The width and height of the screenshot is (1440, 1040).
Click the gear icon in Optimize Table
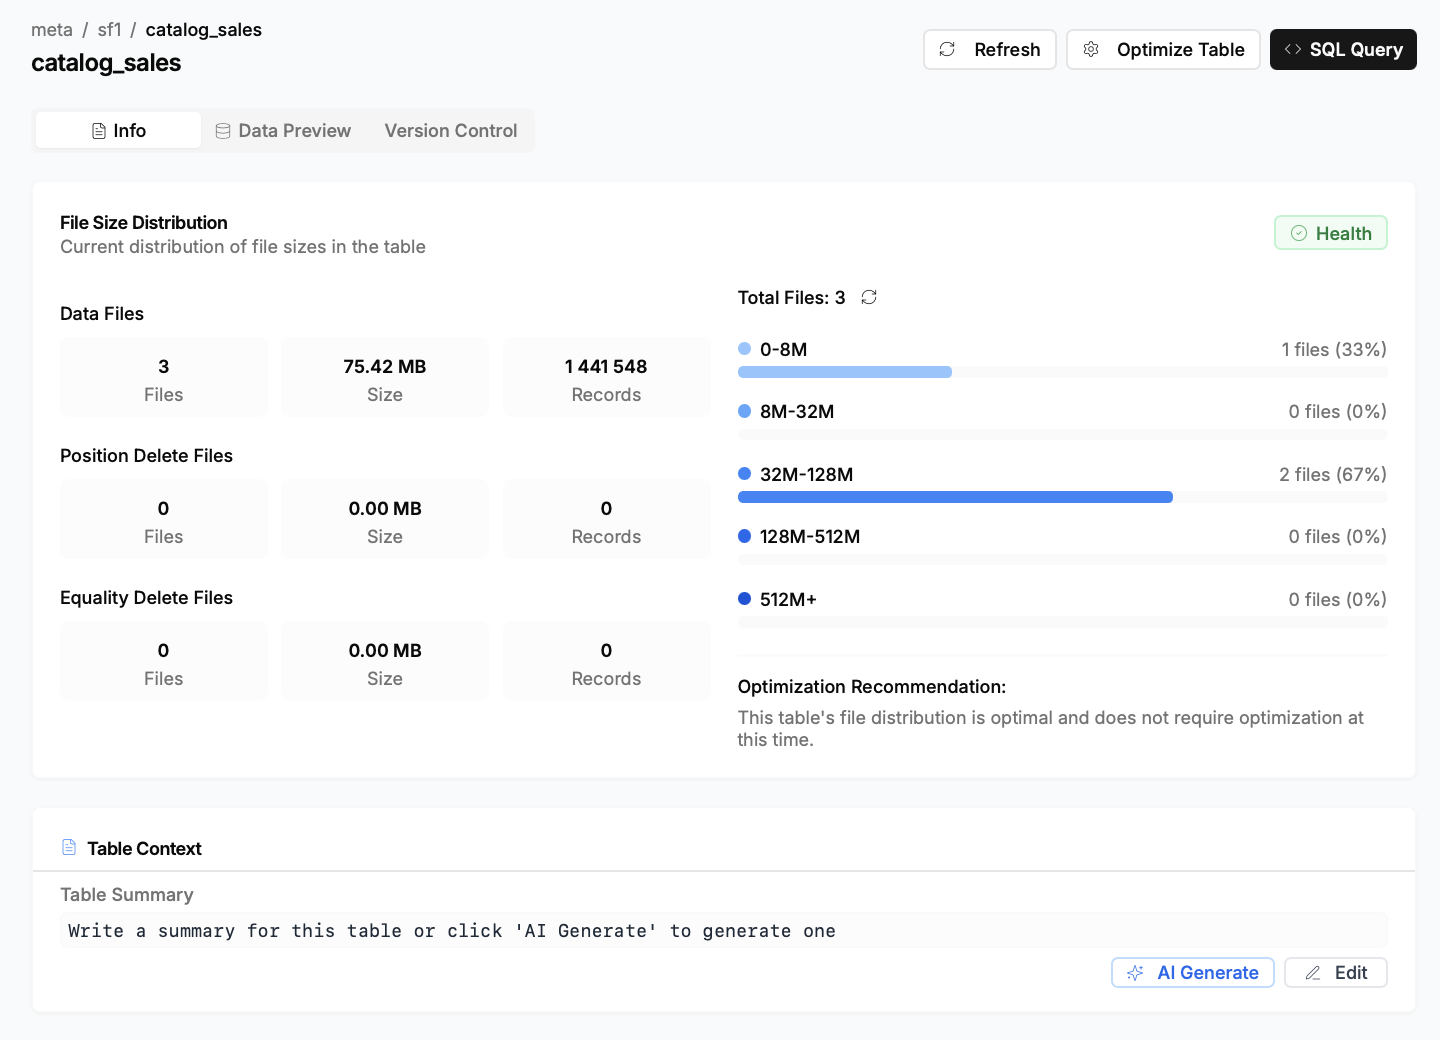tap(1091, 49)
